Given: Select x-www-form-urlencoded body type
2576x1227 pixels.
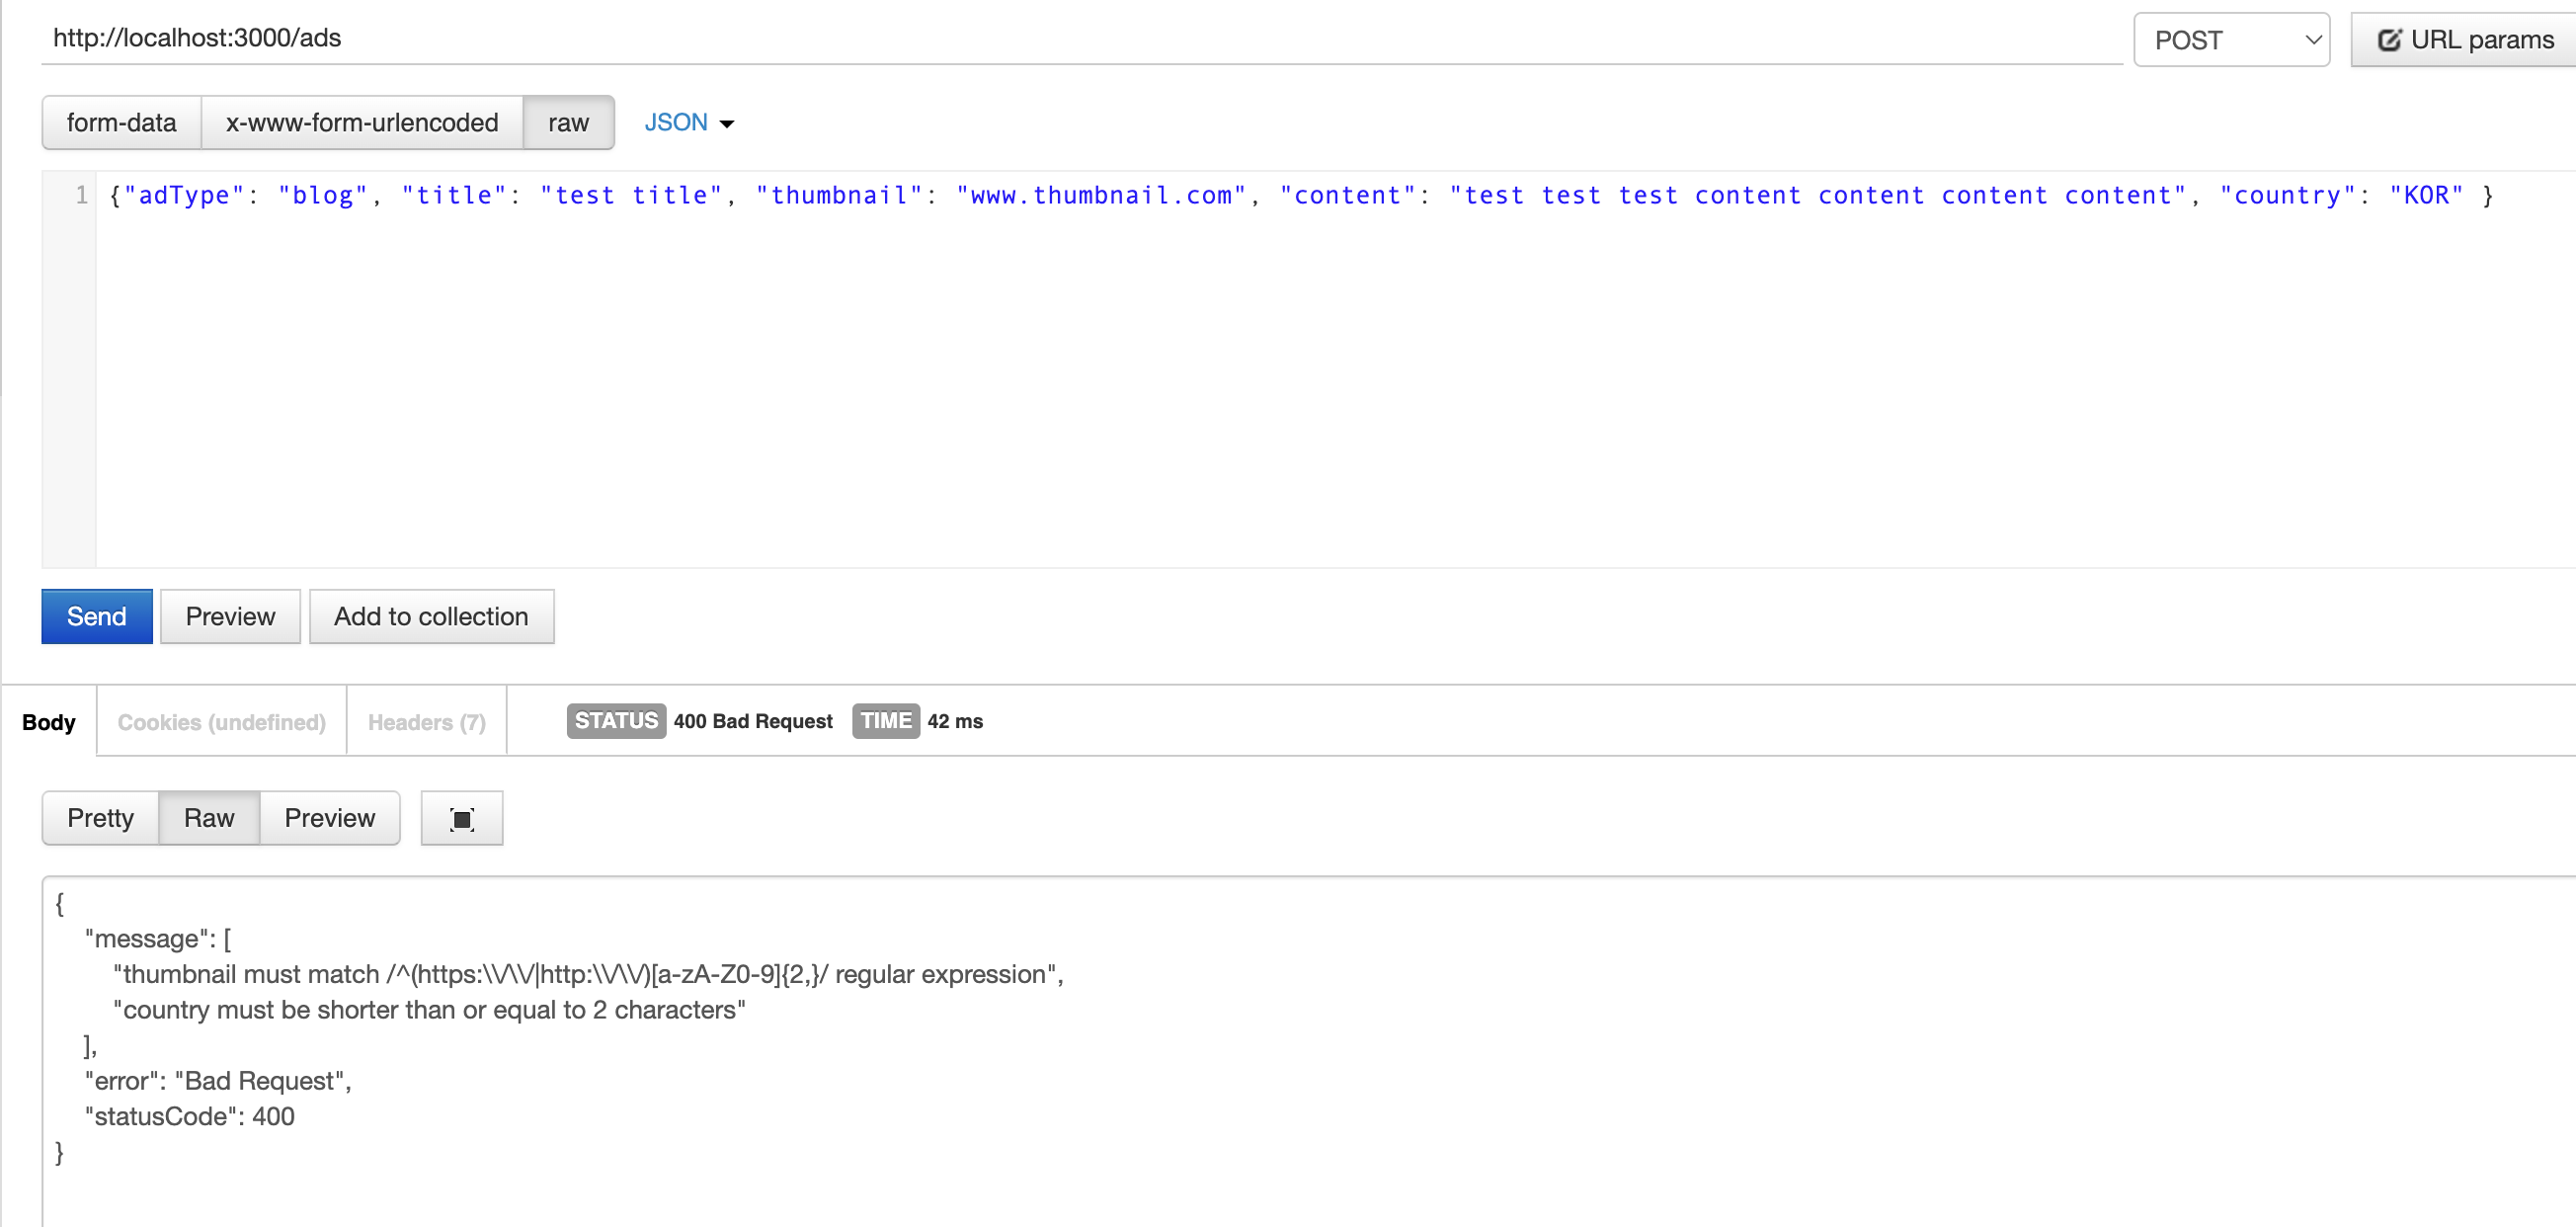Looking at the screenshot, I should tap(361, 122).
